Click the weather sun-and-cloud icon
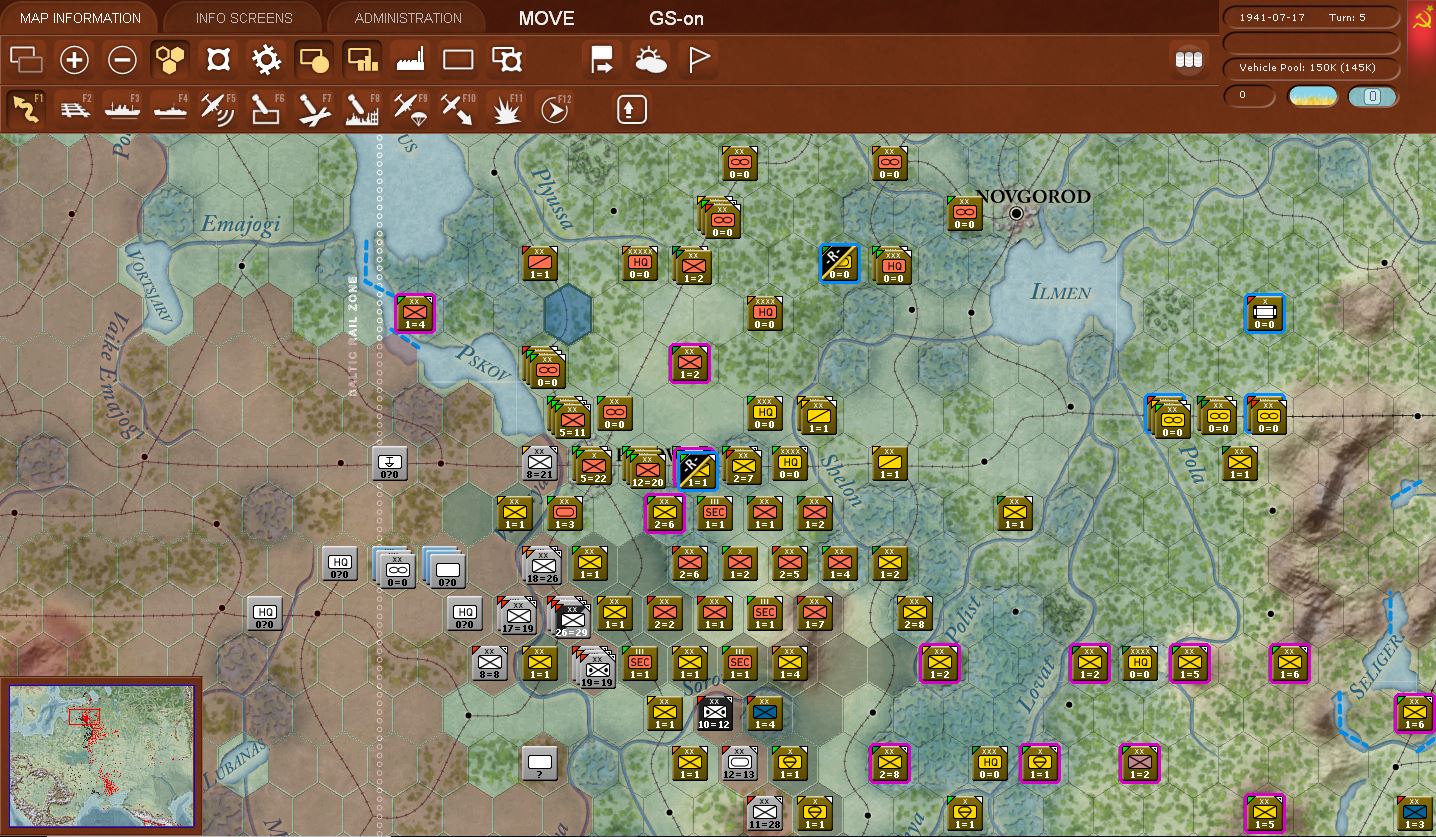 coord(651,60)
